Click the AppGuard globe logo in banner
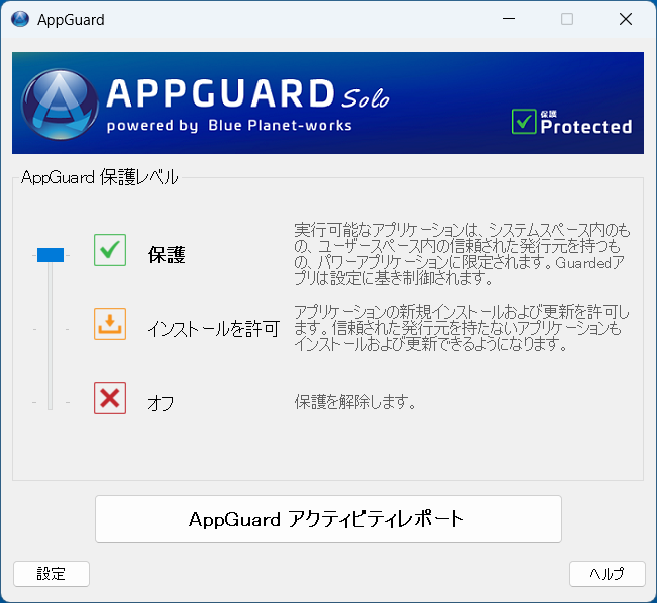The image size is (657, 603). (x=59, y=103)
